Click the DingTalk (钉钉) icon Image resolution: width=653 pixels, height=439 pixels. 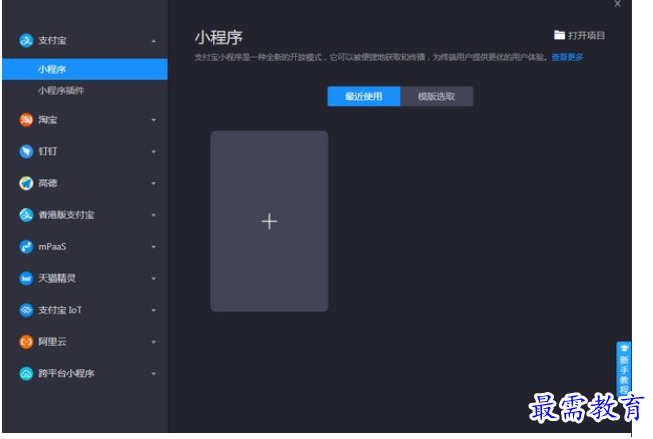(x=26, y=151)
